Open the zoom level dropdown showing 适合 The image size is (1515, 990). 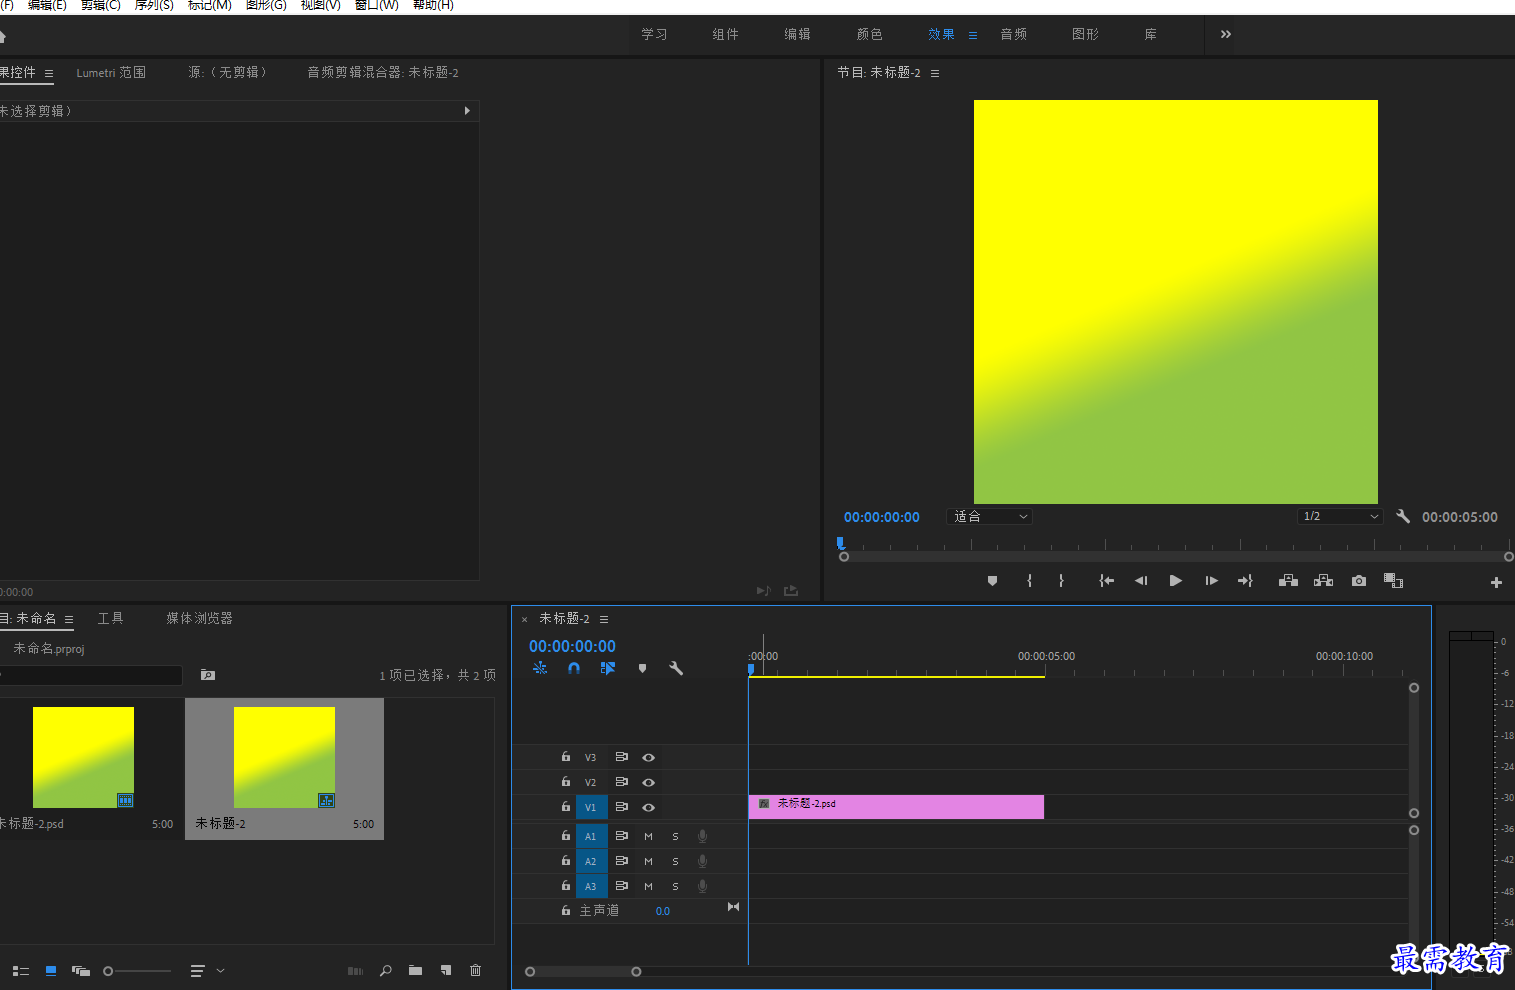990,517
